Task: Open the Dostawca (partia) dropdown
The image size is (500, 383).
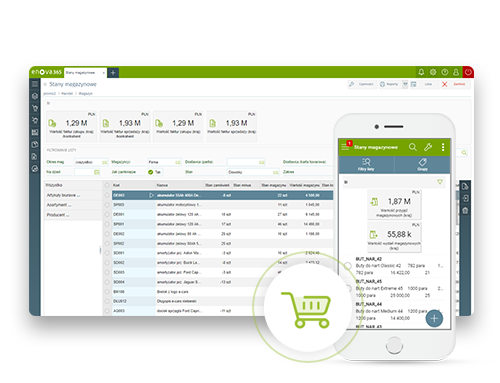Action: tap(246, 162)
